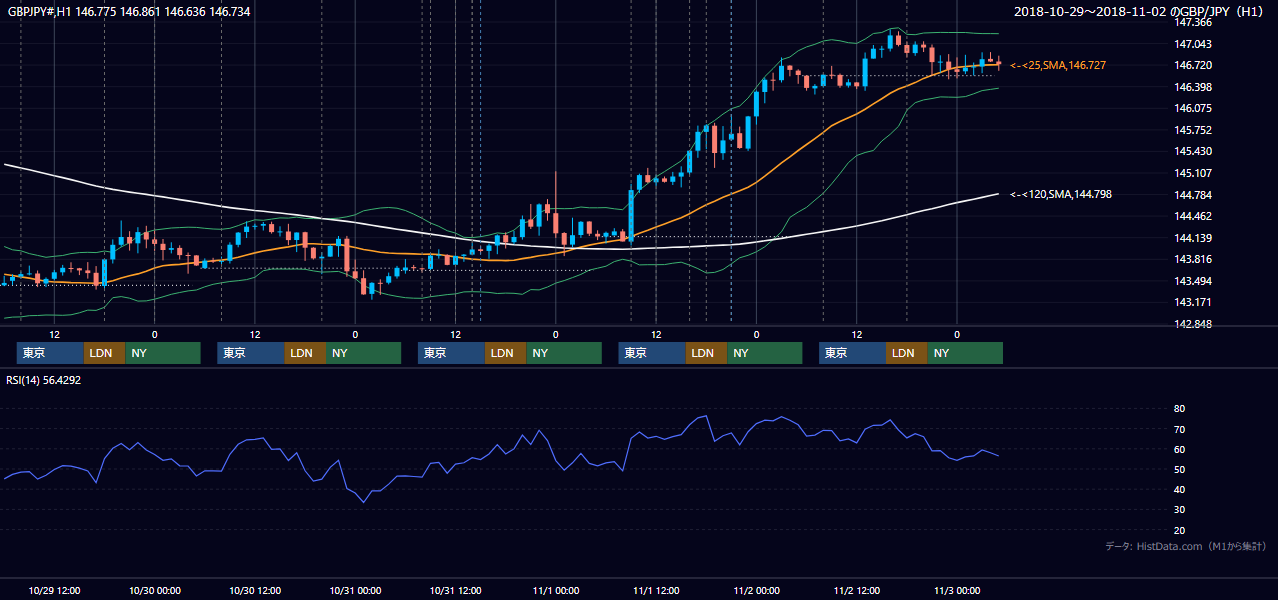Click price axis value 143.494
1278x600 pixels.
(1193, 281)
